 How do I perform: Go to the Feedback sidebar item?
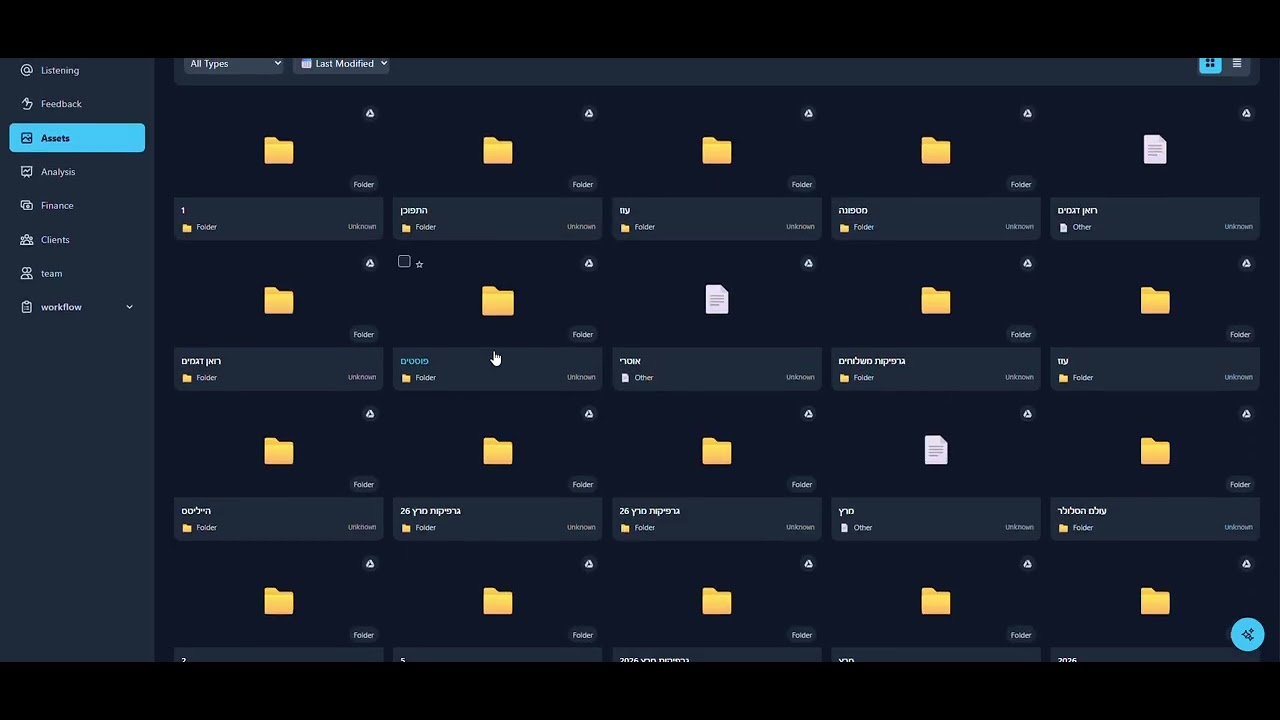click(x=77, y=104)
